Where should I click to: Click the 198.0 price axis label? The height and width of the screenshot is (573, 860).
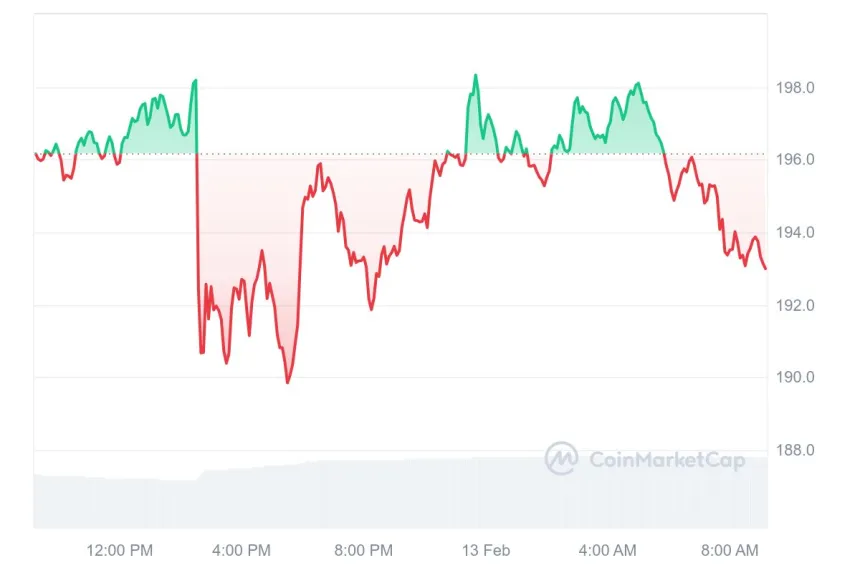(797, 88)
